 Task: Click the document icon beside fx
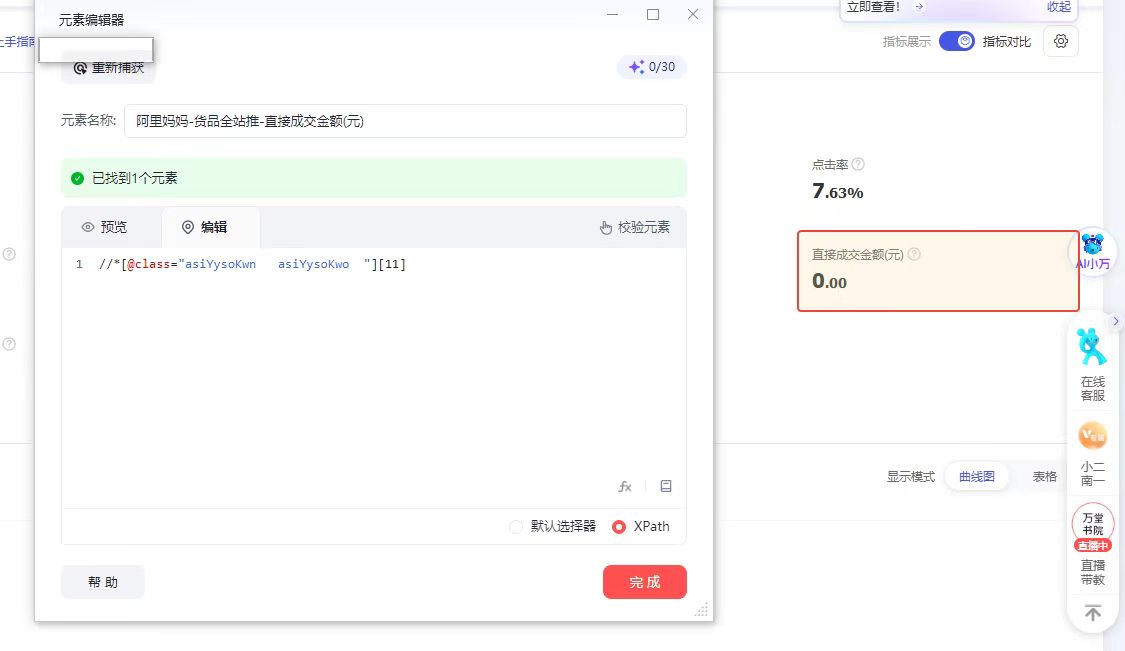pos(666,486)
